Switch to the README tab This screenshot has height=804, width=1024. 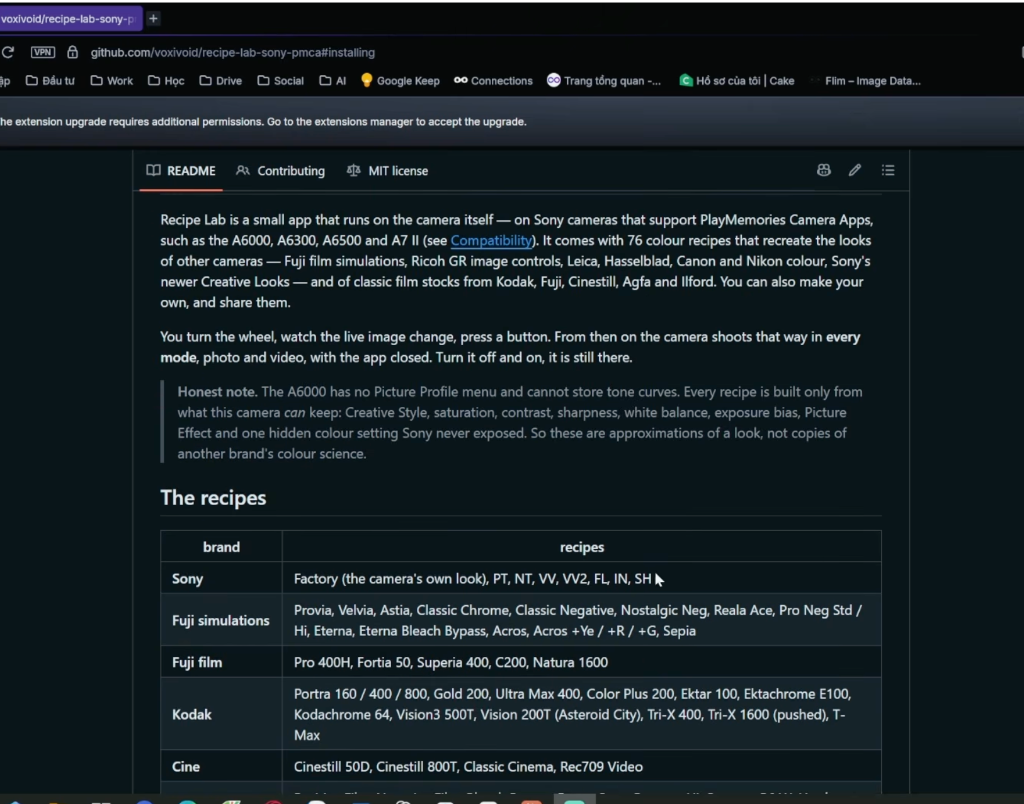pos(181,171)
